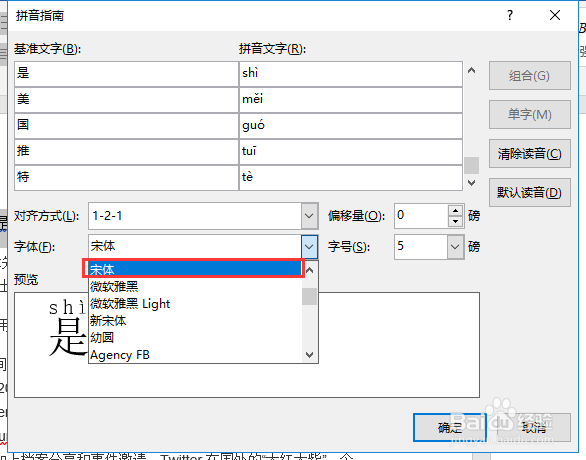Click 清除读音(C) button
The width and height of the screenshot is (586, 460).
tap(530, 154)
